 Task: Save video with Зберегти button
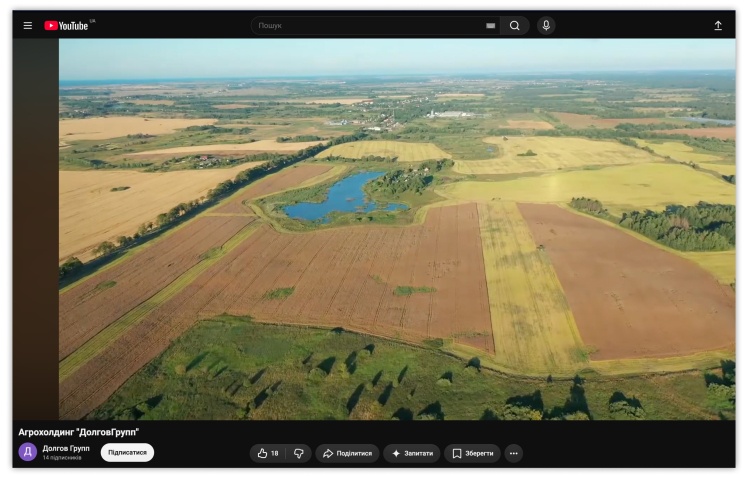472,453
